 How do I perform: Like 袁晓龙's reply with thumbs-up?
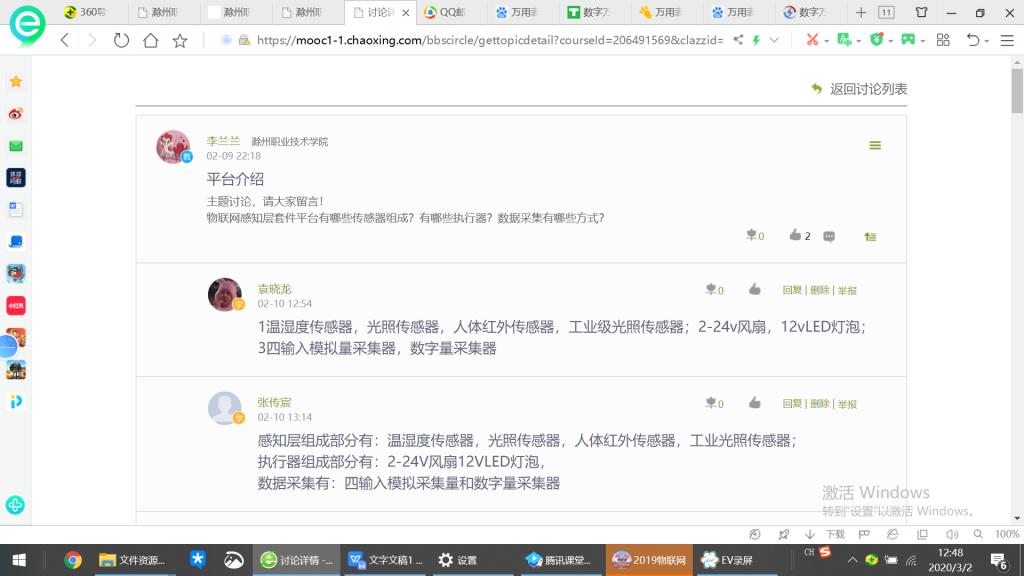(x=754, y=290)
